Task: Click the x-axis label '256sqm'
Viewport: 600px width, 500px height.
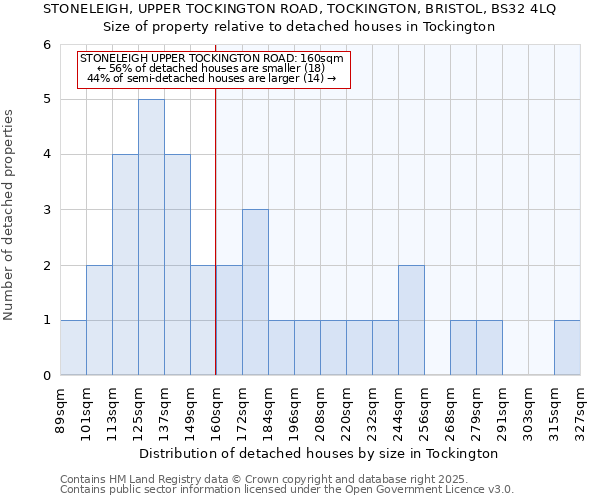Action: pyautogui.click(x=424, y=414)
